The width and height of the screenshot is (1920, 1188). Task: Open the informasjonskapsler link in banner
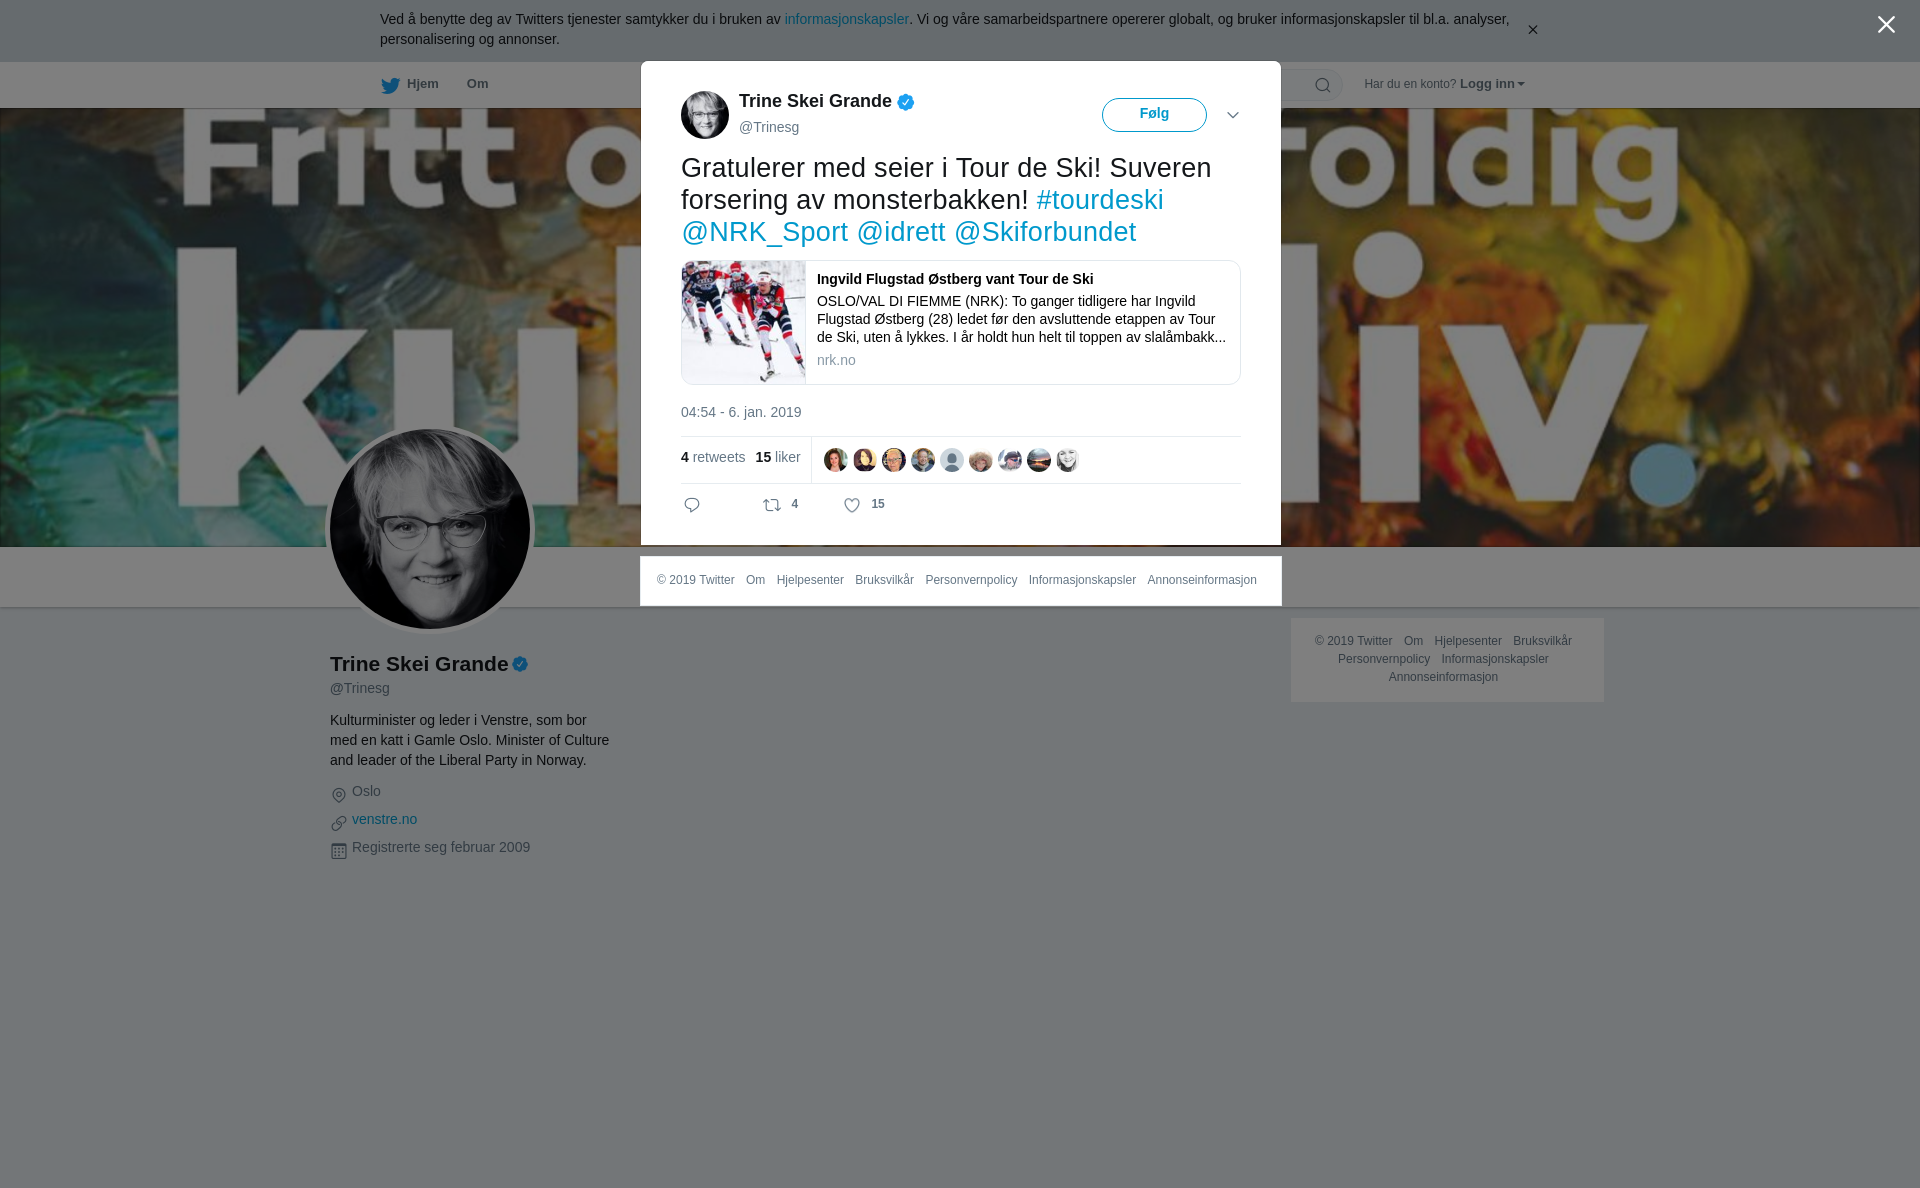point(846,19)
